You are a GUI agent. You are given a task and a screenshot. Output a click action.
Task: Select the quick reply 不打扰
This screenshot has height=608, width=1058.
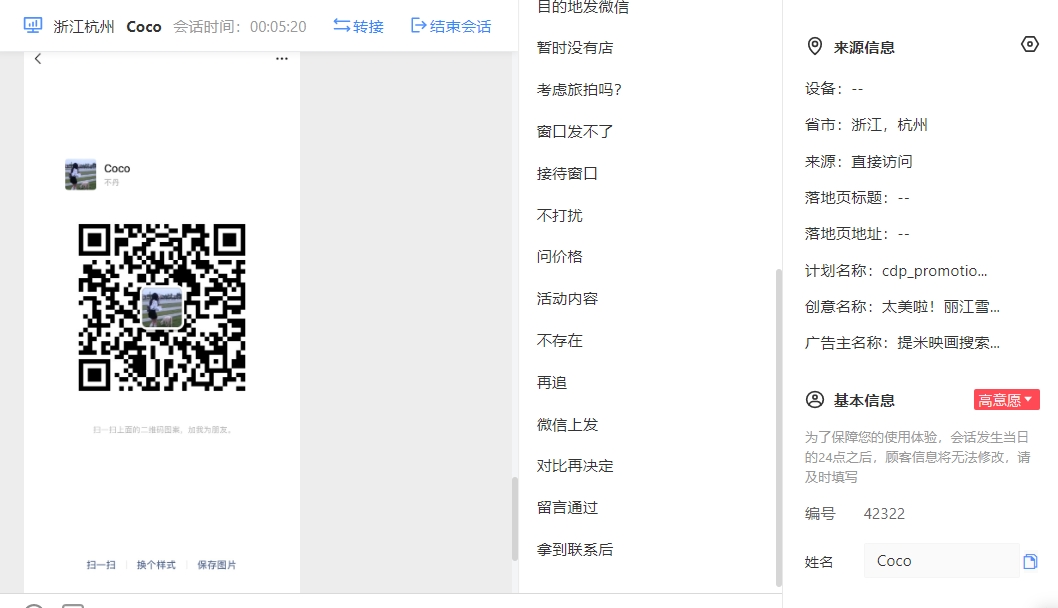coord(559,215)
